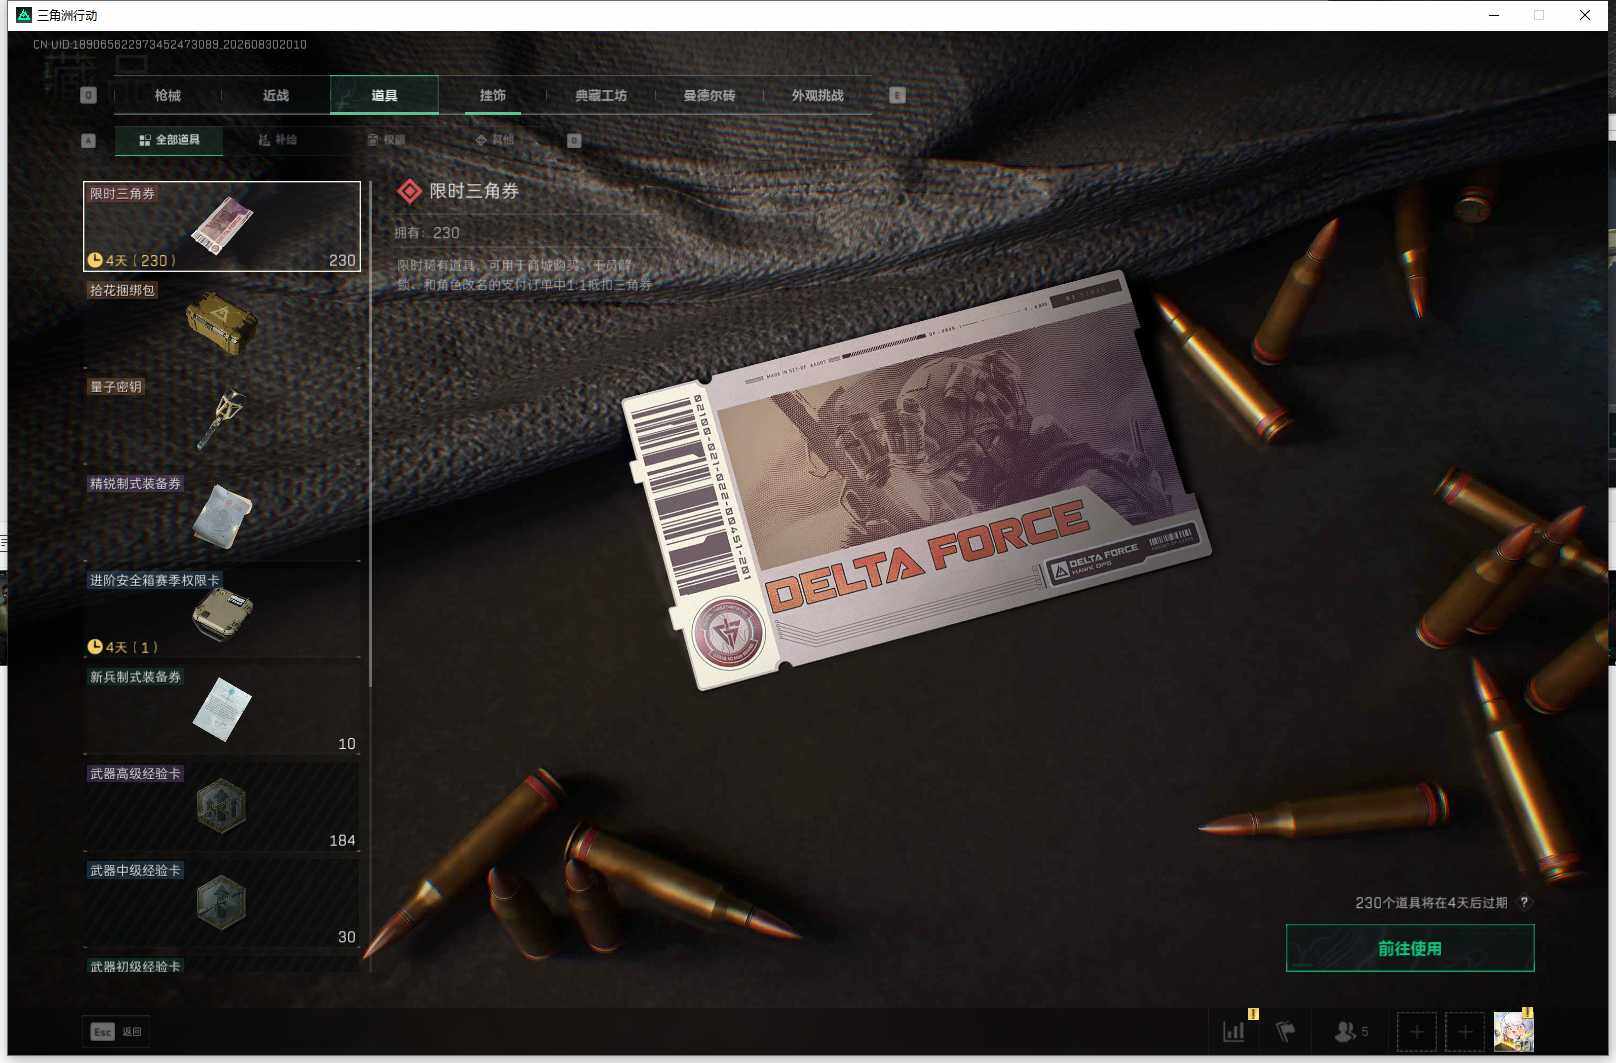Close the 三角洲行动 window
This screenshot has width=1616, height=1063.
pos(1585,15)
